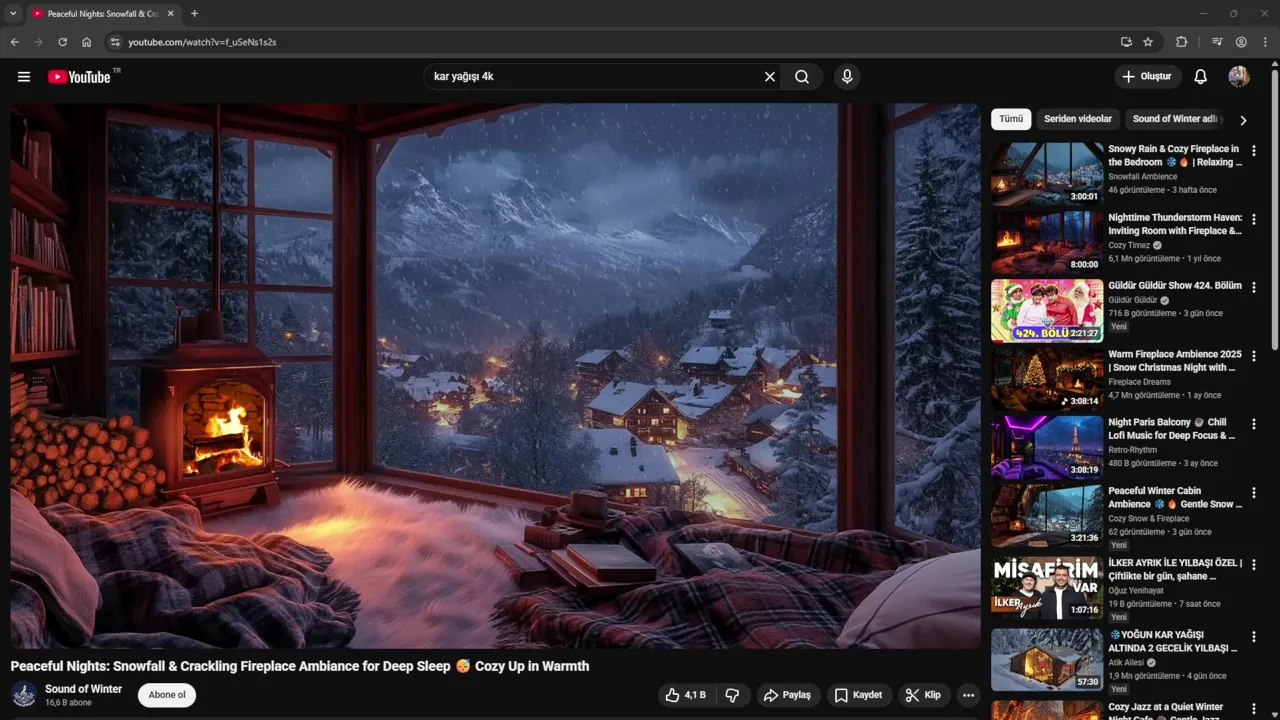The height and width of the screenshot is (720, 1280).
Task: Open options for Snowy Rain & Cozy Fireplace
Action: click(1254, 150)
